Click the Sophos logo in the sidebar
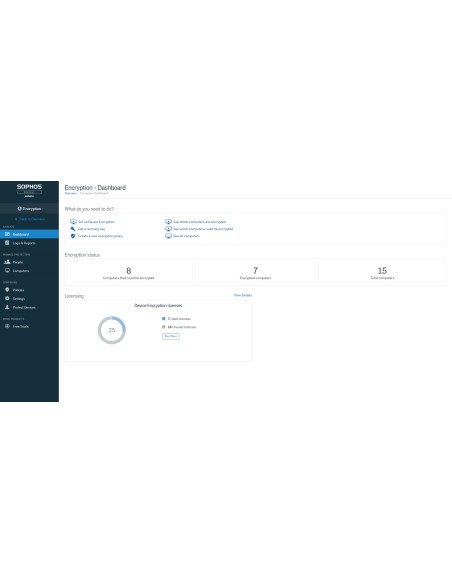This screenshot has width=452, height=584. [29, 187]
